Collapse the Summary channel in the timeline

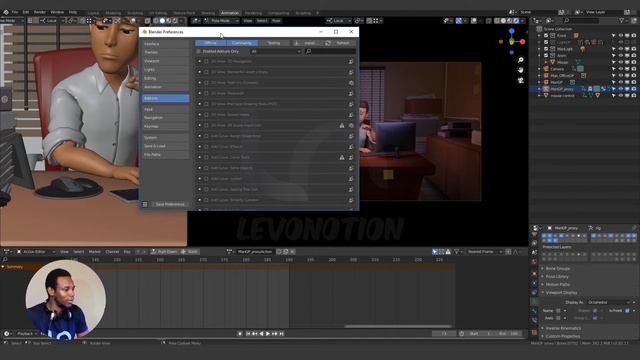(x=3, y=267)
